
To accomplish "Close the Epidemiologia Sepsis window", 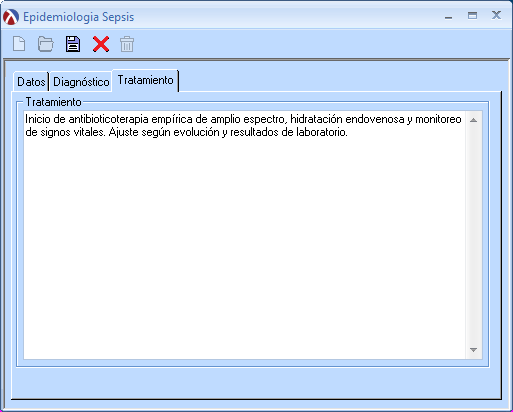I will 496,15.
